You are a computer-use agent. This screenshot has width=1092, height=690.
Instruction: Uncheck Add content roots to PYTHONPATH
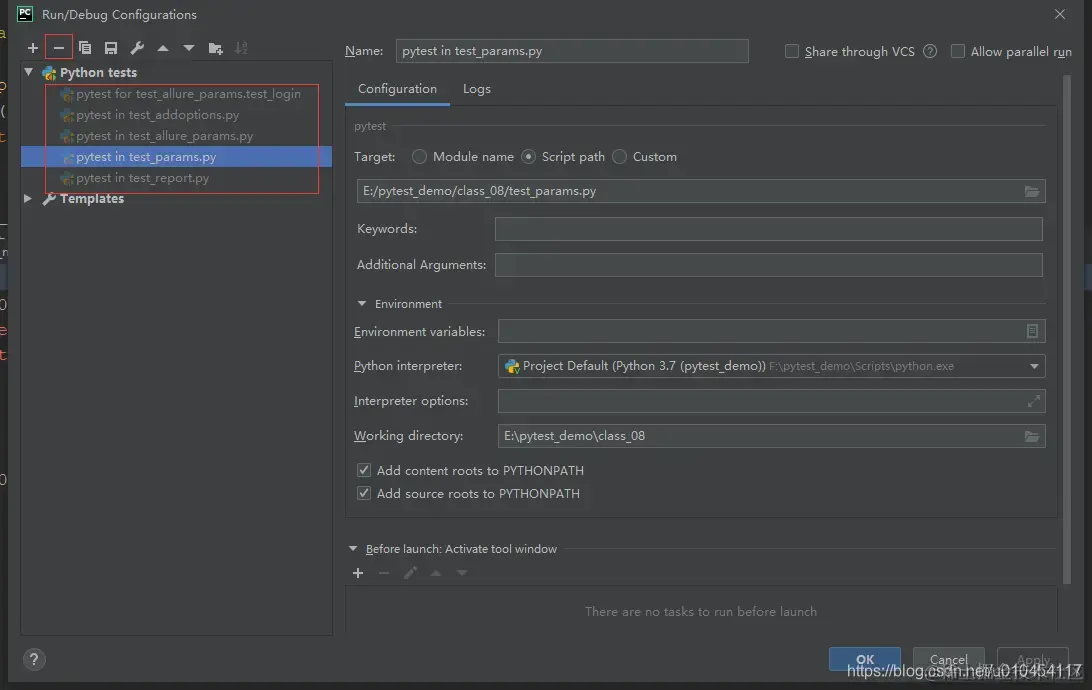click(364, 471)
